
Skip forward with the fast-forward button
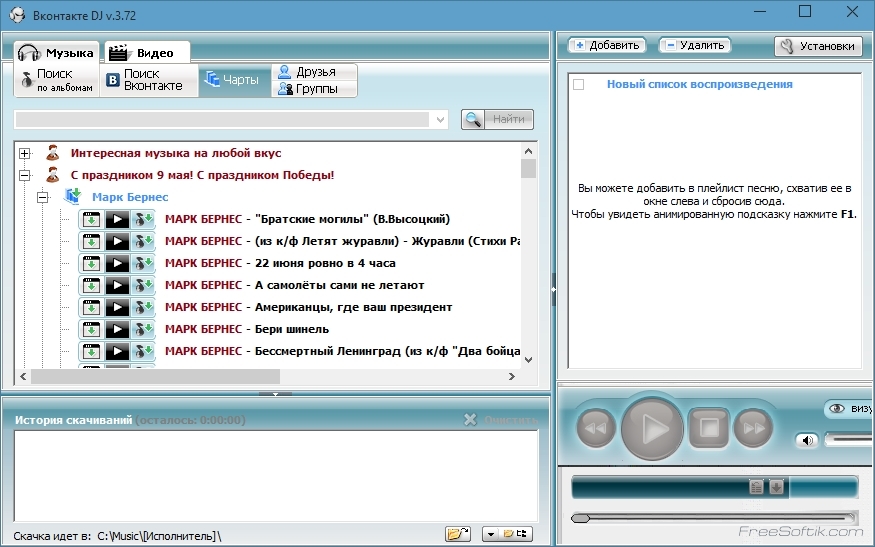click(753, 428)
